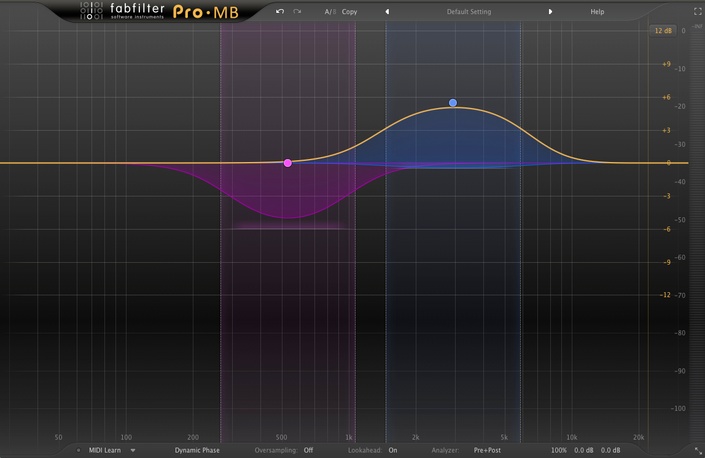Viewport: 705px width, 458px height.
Task: Click the '50' frequency axis label
Action: (x=58, y=437)
